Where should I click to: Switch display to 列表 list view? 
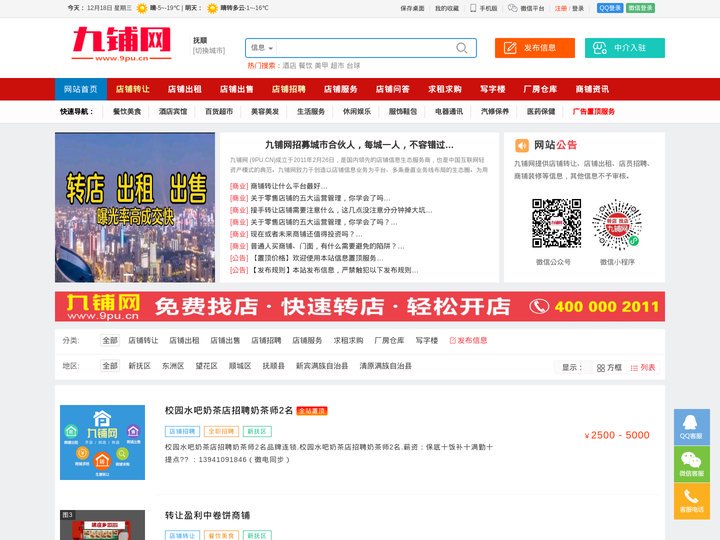point(643,368)
